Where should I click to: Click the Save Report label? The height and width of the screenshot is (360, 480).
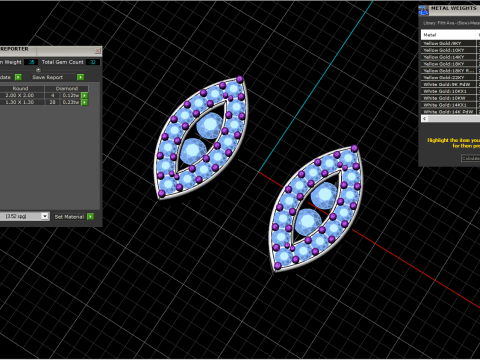tap(47, 77)
